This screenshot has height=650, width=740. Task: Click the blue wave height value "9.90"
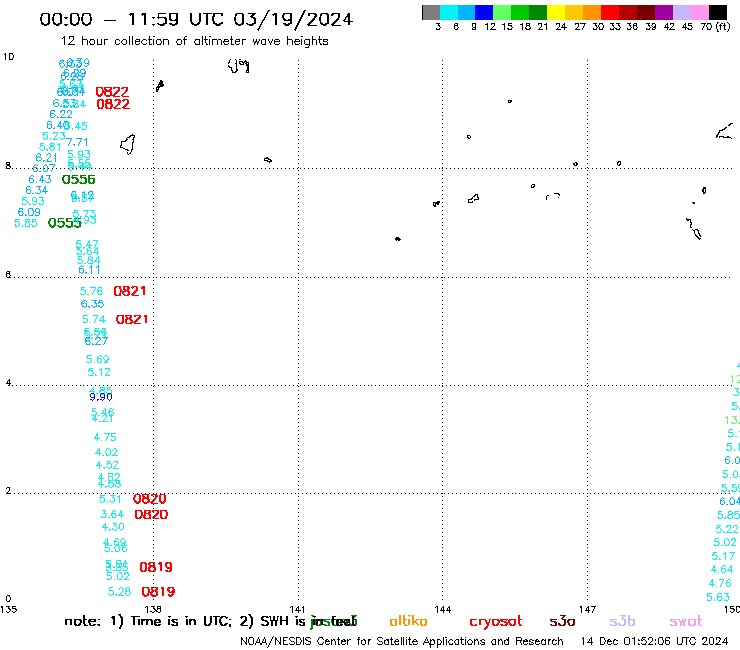point(101,397)
